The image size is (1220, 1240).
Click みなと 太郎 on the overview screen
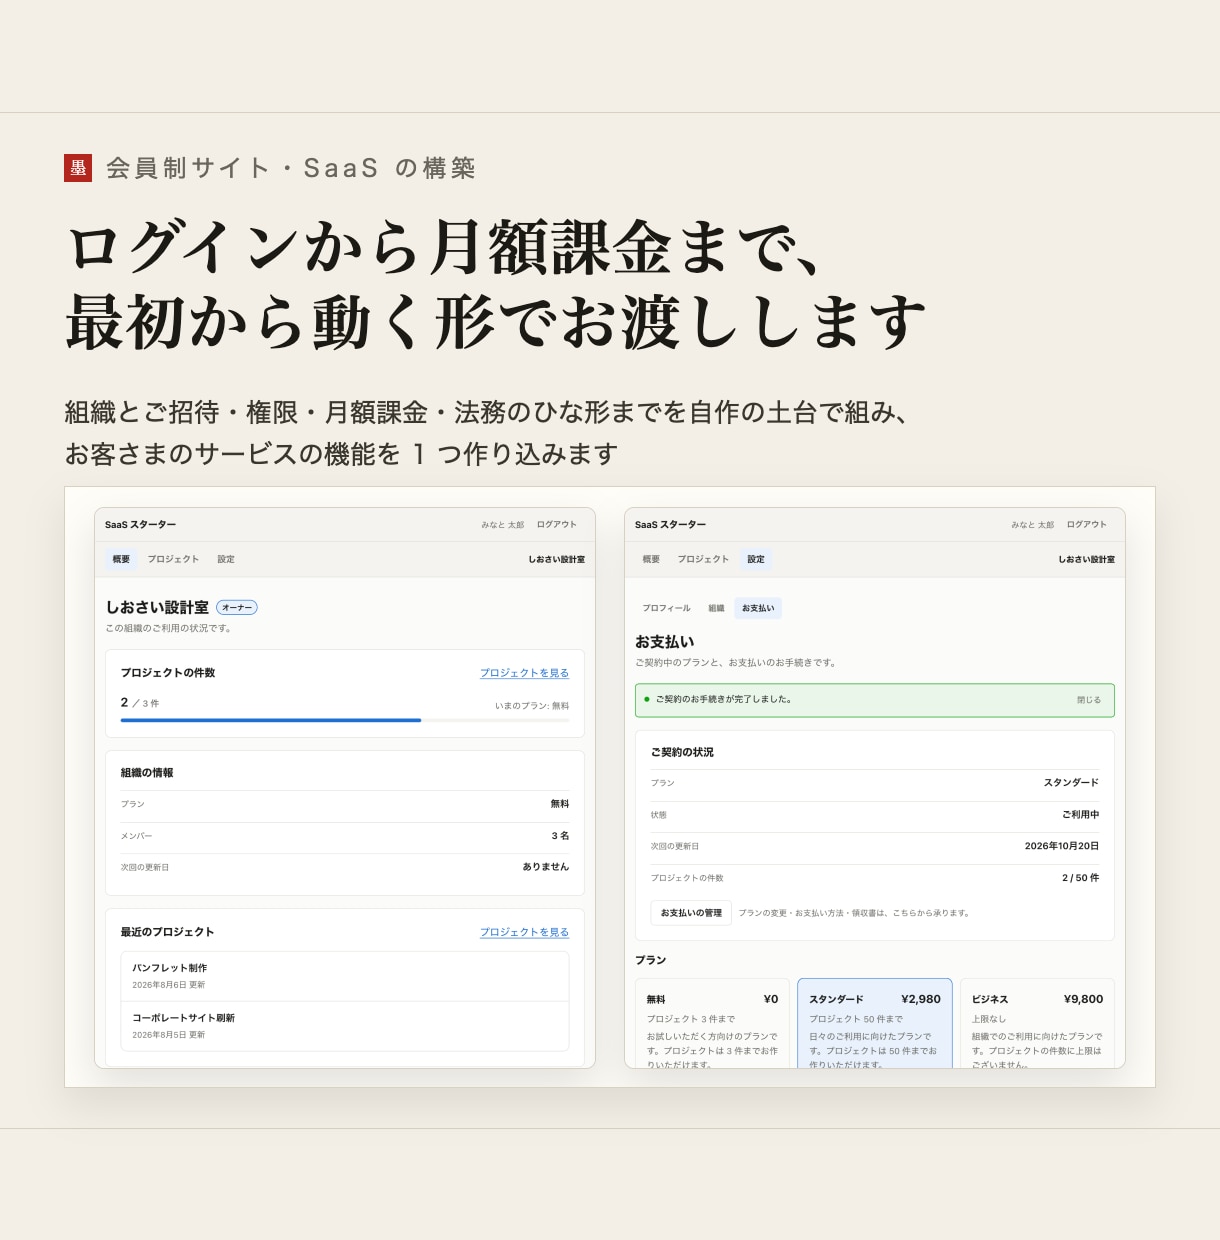tap(502, 525)
